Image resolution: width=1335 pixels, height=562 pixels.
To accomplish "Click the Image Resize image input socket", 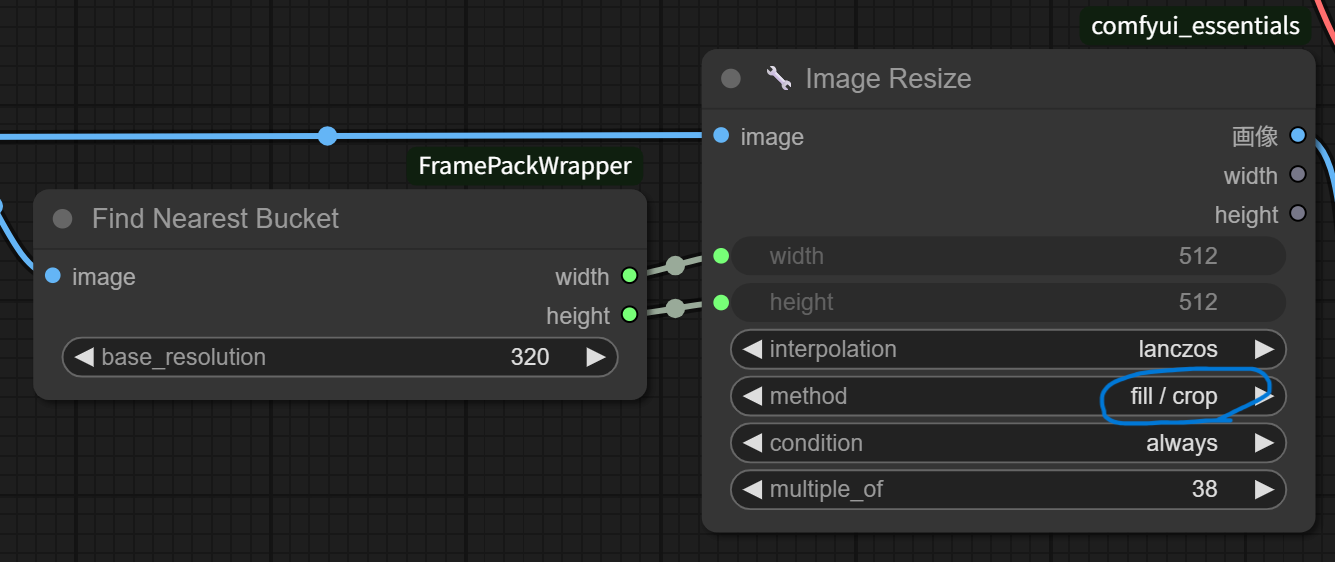I will tap(722, 136).
